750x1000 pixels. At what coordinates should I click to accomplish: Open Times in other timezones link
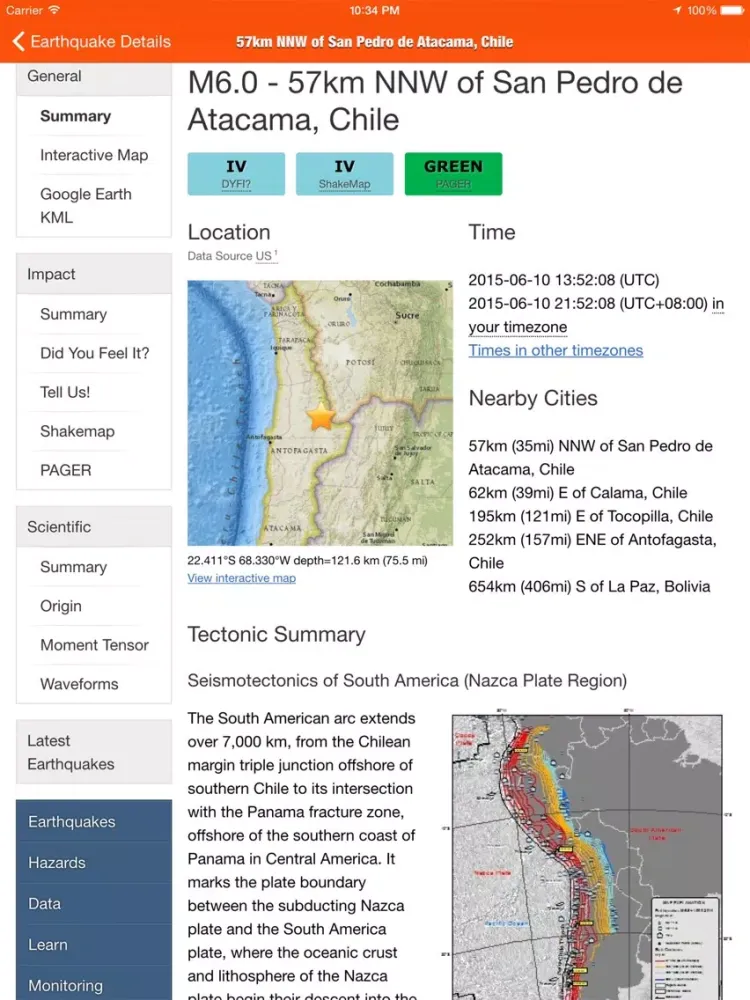(555, 350)
